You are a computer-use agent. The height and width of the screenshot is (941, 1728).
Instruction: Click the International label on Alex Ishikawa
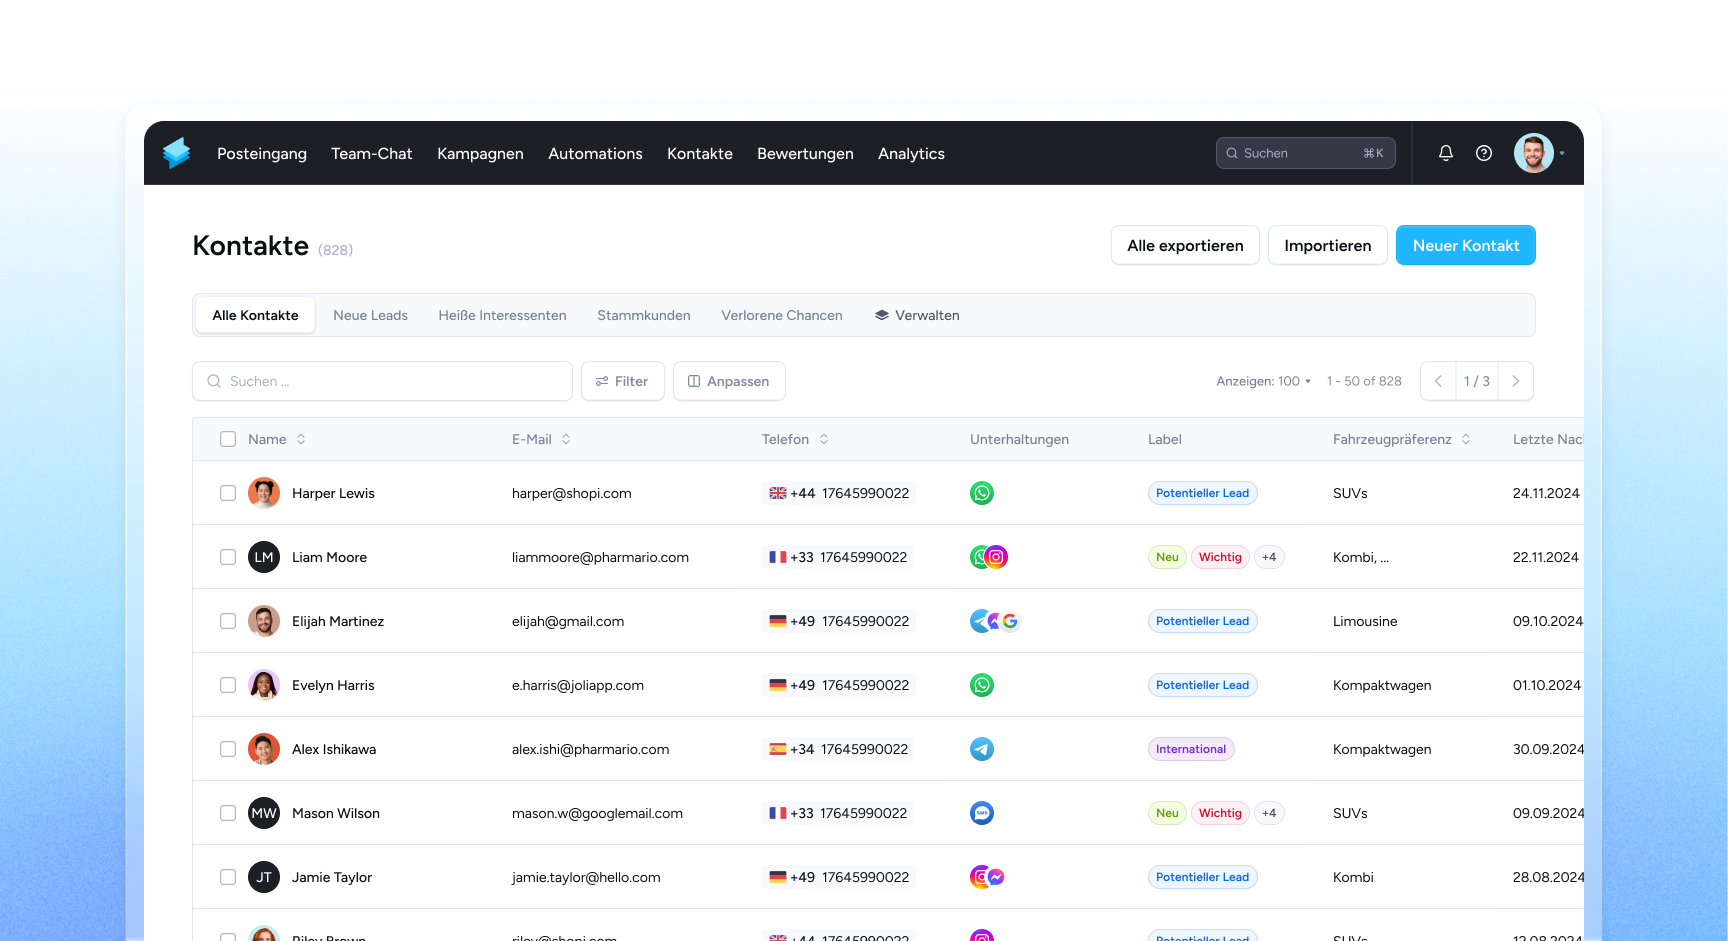(x=1190, y=749)
